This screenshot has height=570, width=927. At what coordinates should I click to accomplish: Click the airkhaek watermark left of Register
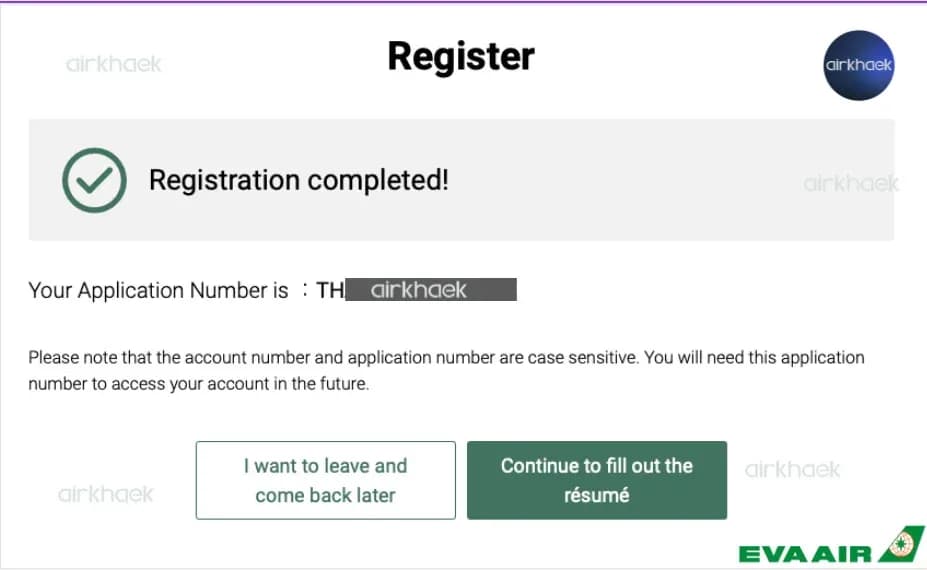(113, 64)
